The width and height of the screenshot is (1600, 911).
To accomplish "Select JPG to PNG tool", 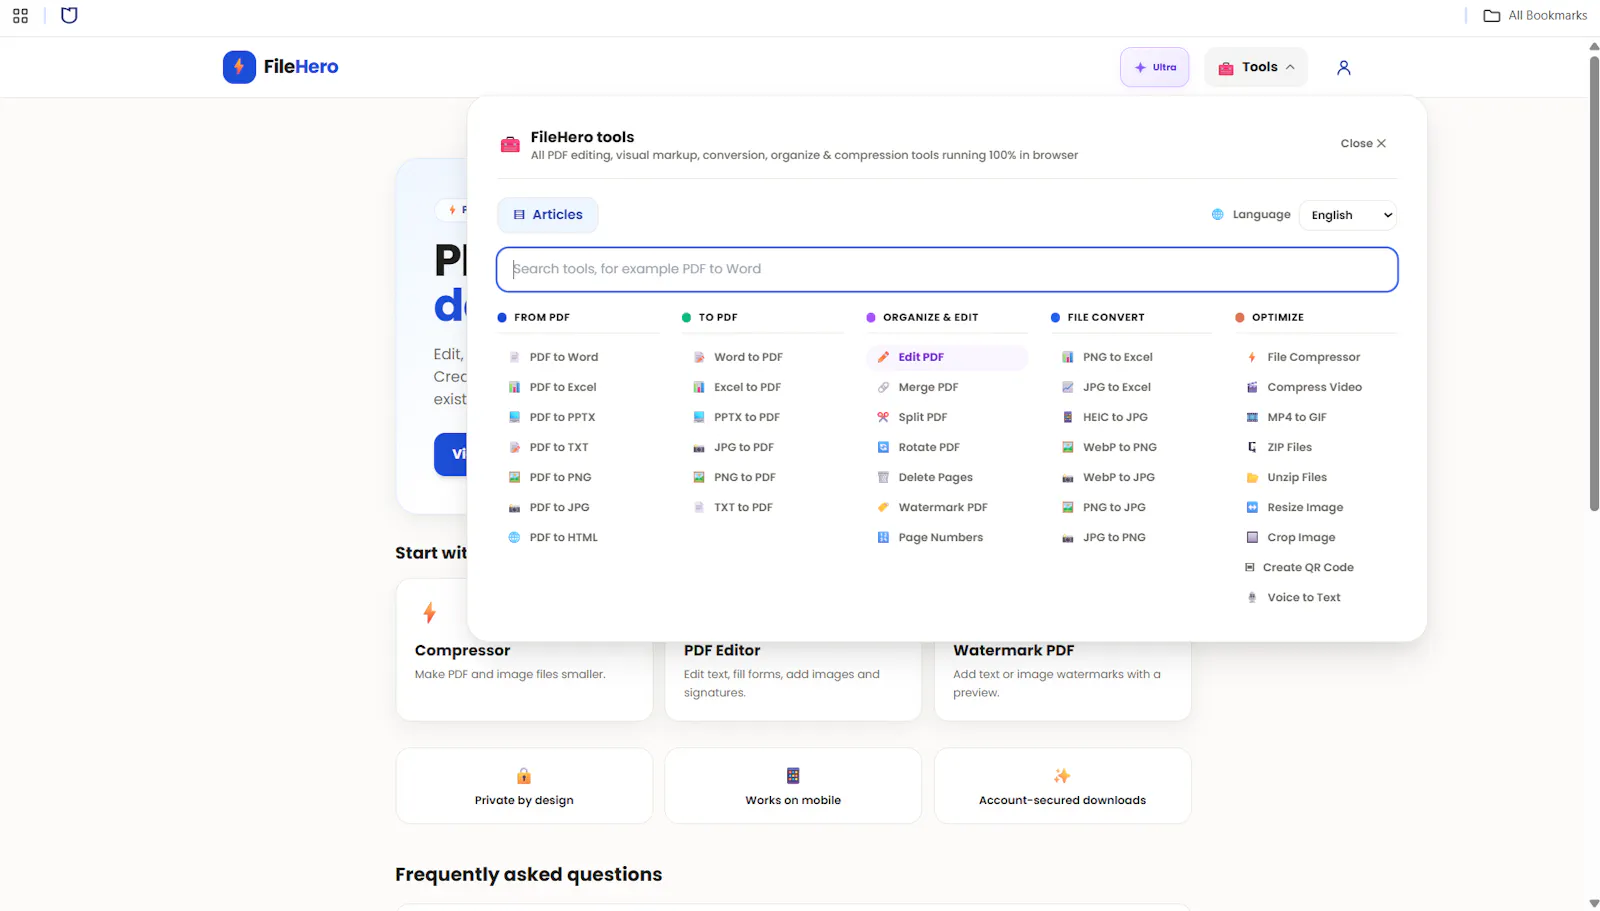I will point(1114,537).
